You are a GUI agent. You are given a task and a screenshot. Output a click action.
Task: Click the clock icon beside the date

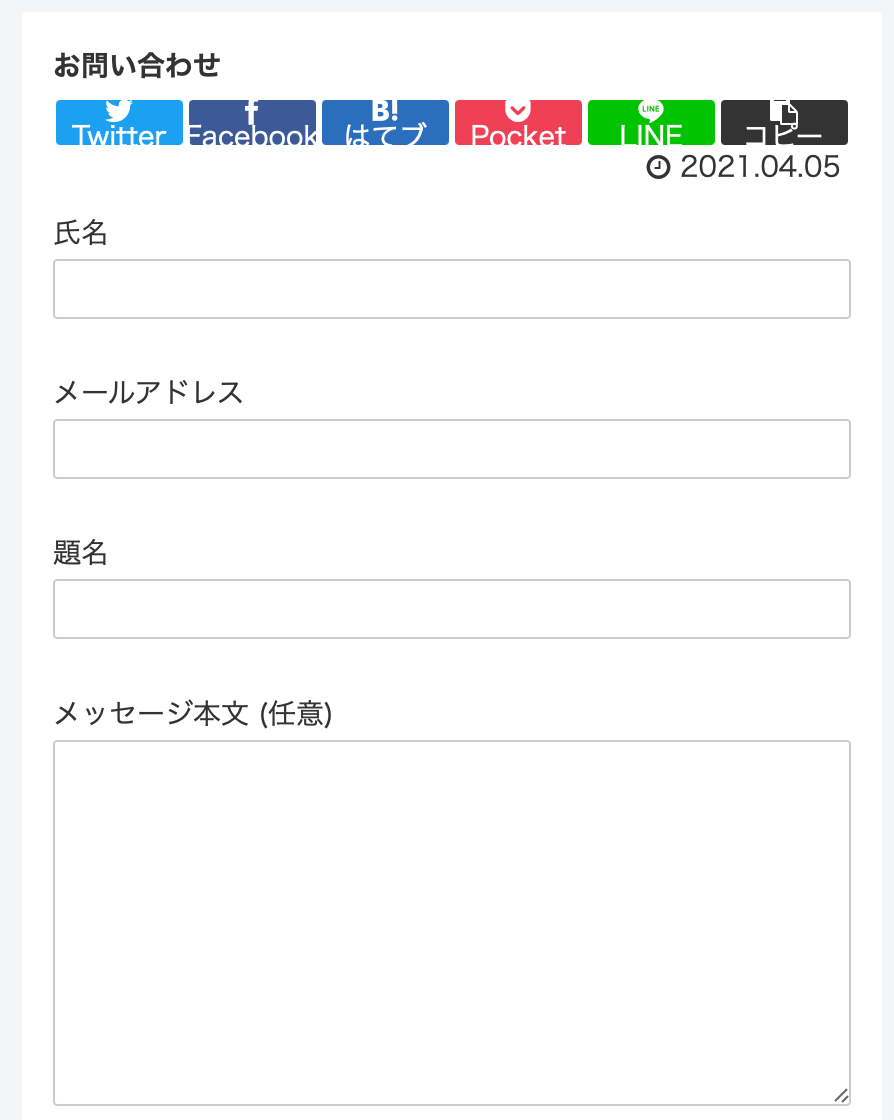658,168
